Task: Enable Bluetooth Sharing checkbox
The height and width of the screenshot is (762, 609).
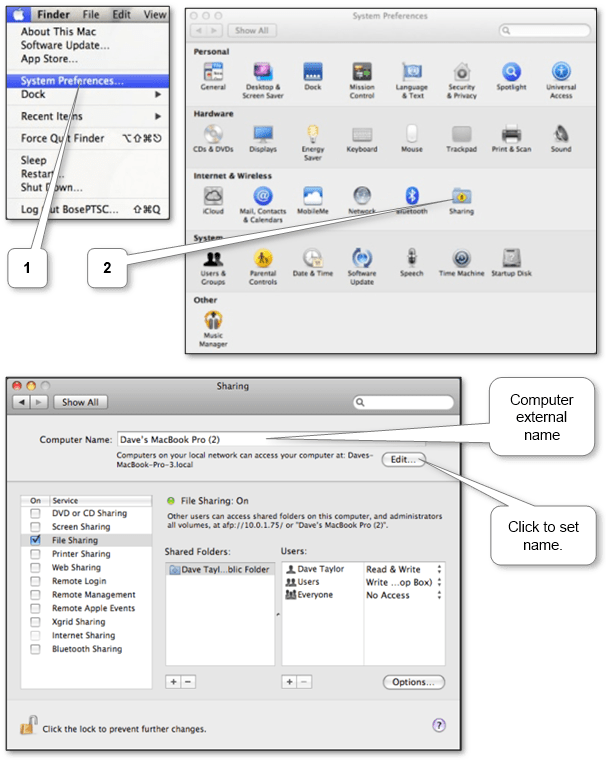Action: click(x=35, y=649)
